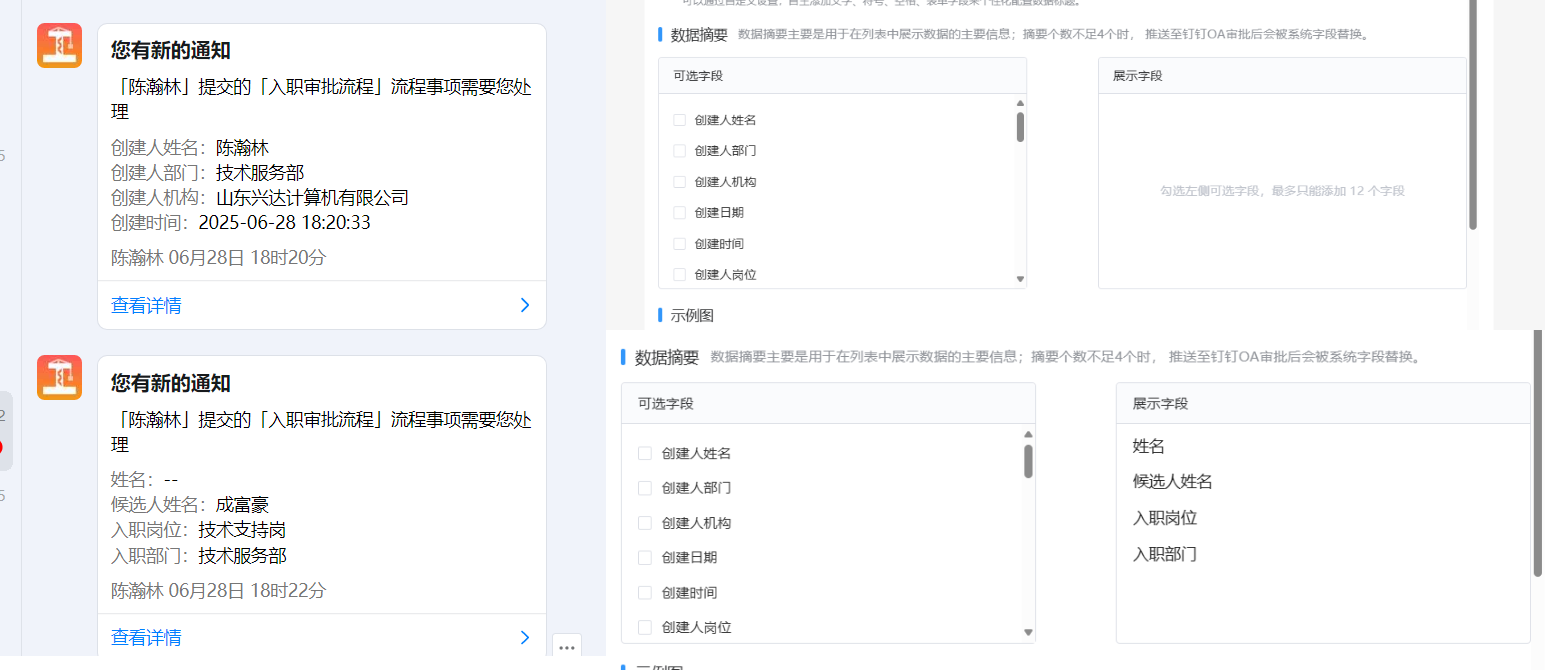The width and height of the screenshot is (1545, 670).
Task: Click the red app icon on the first notification
Action: [x=59, y=45]
